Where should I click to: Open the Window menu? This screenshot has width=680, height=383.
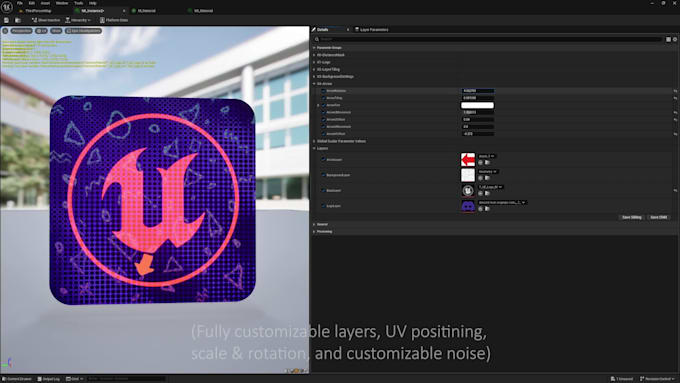[x=62, y=3]
